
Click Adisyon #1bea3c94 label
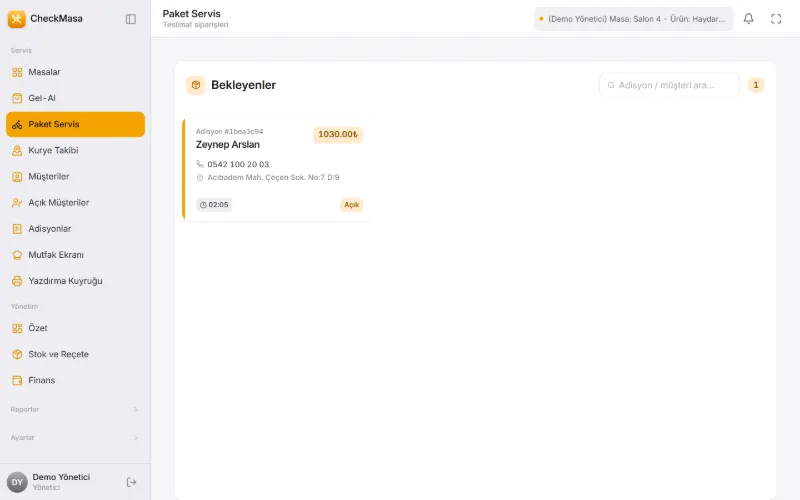tap(230, 132)
